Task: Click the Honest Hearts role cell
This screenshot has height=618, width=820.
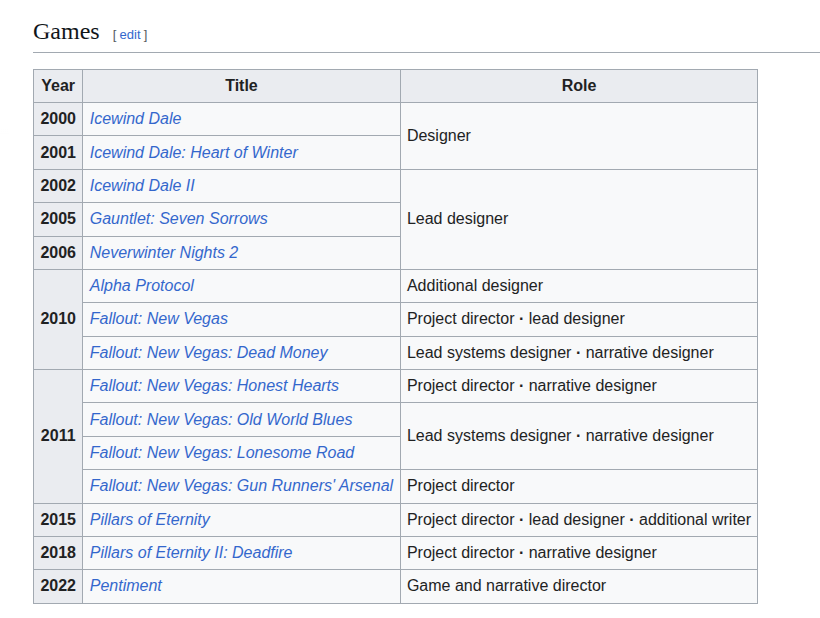Action: [578, 386]
